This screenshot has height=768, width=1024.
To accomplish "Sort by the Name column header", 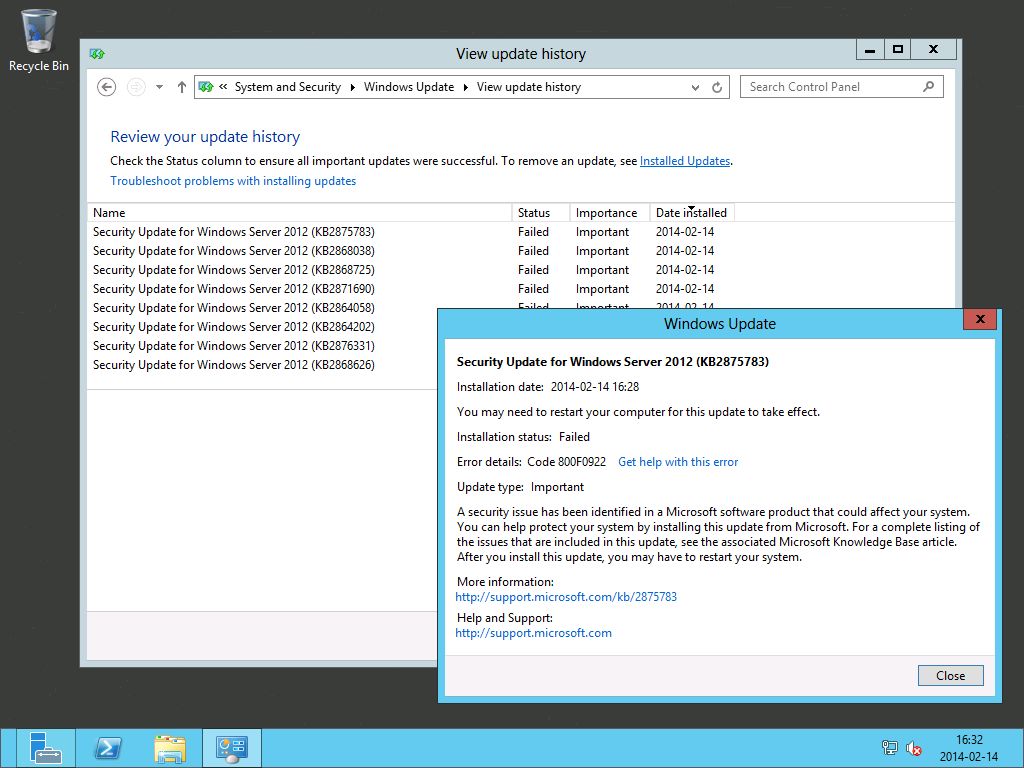I will [x=300, y=213].
